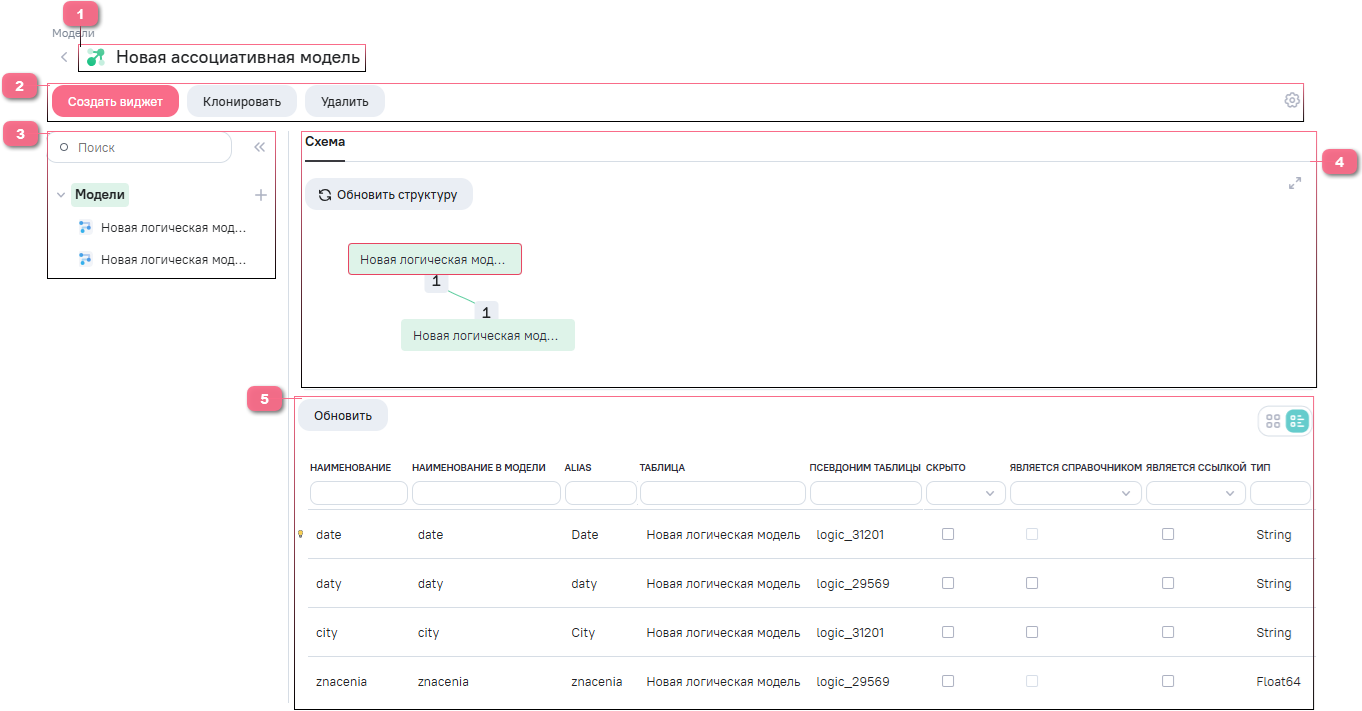
Task: Select the second Новая логическая мод... tree item
Action: coord(173,260)
